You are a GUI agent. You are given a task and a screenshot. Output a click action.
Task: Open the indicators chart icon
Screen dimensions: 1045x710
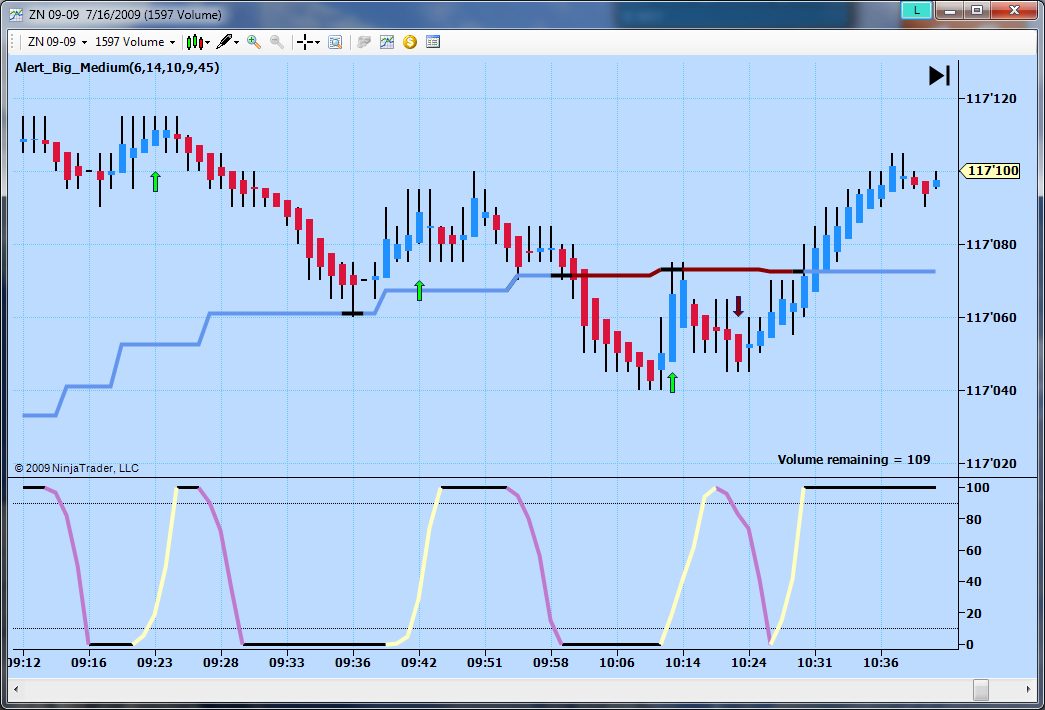coord(387,42)
